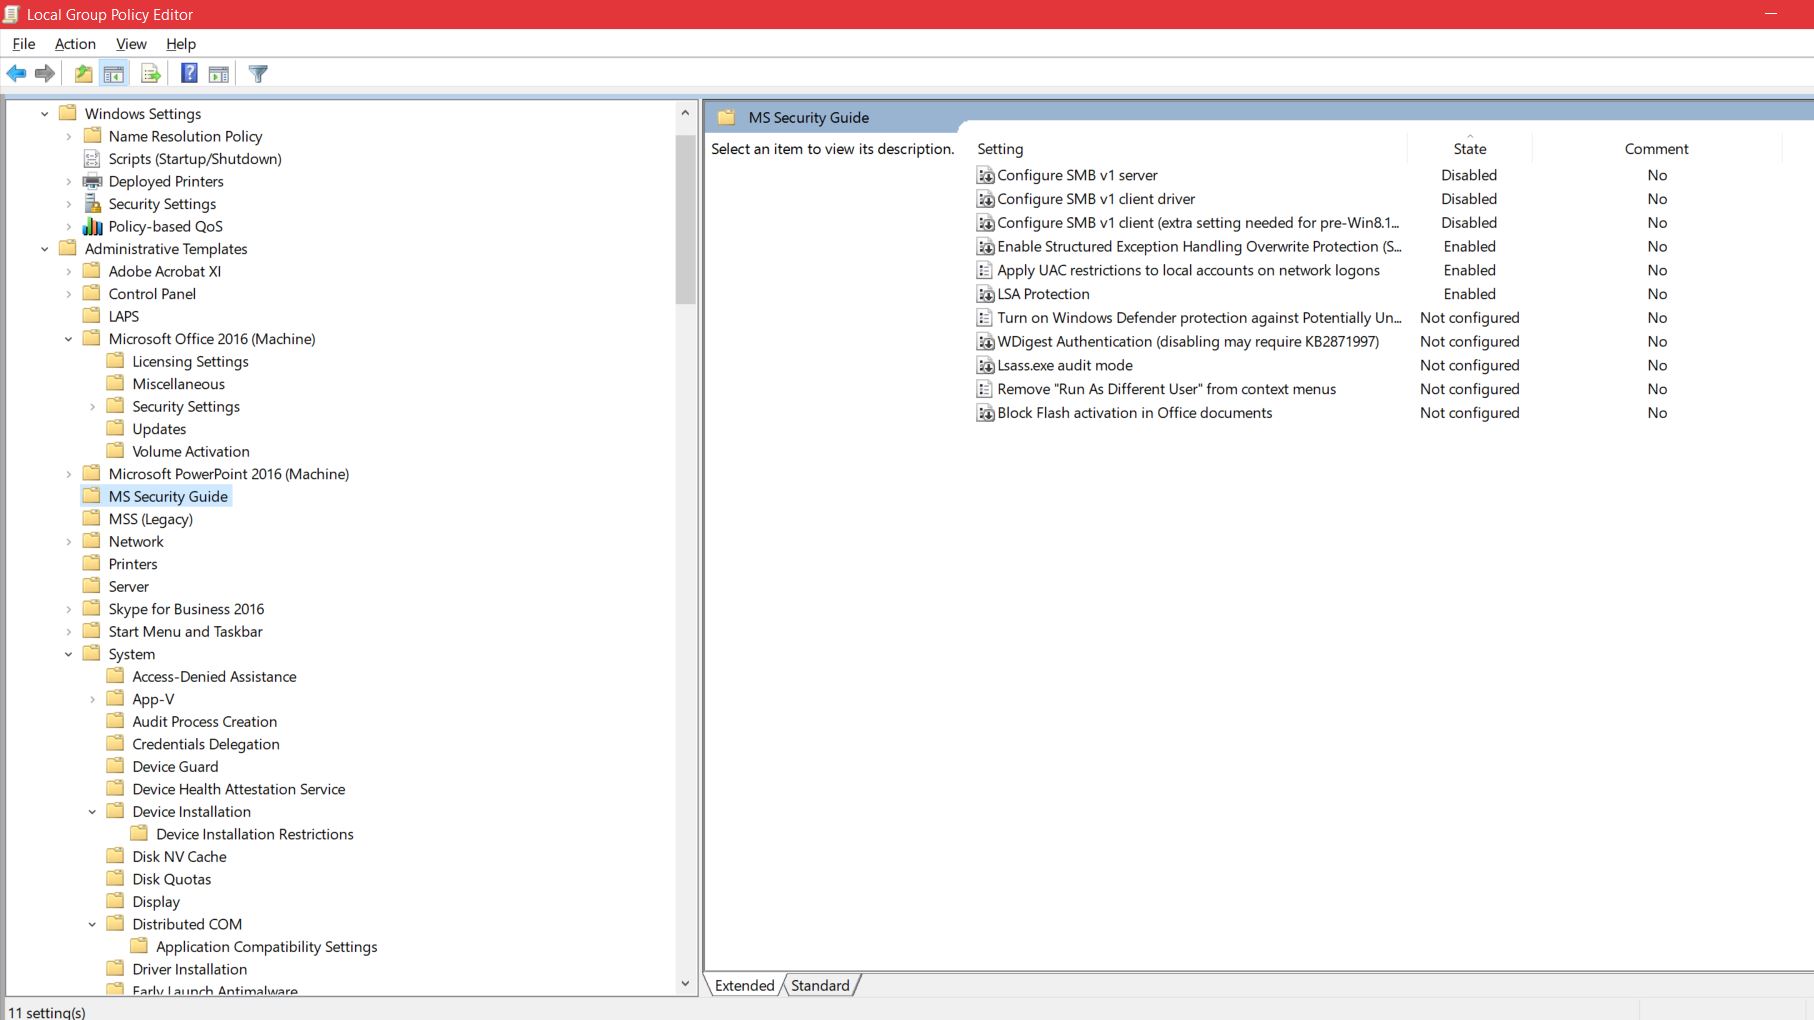Viewport: 1814px width, 1020px height.
Task: Click the tree pane scrollbar down arrow
Action: tap(685, 984)
